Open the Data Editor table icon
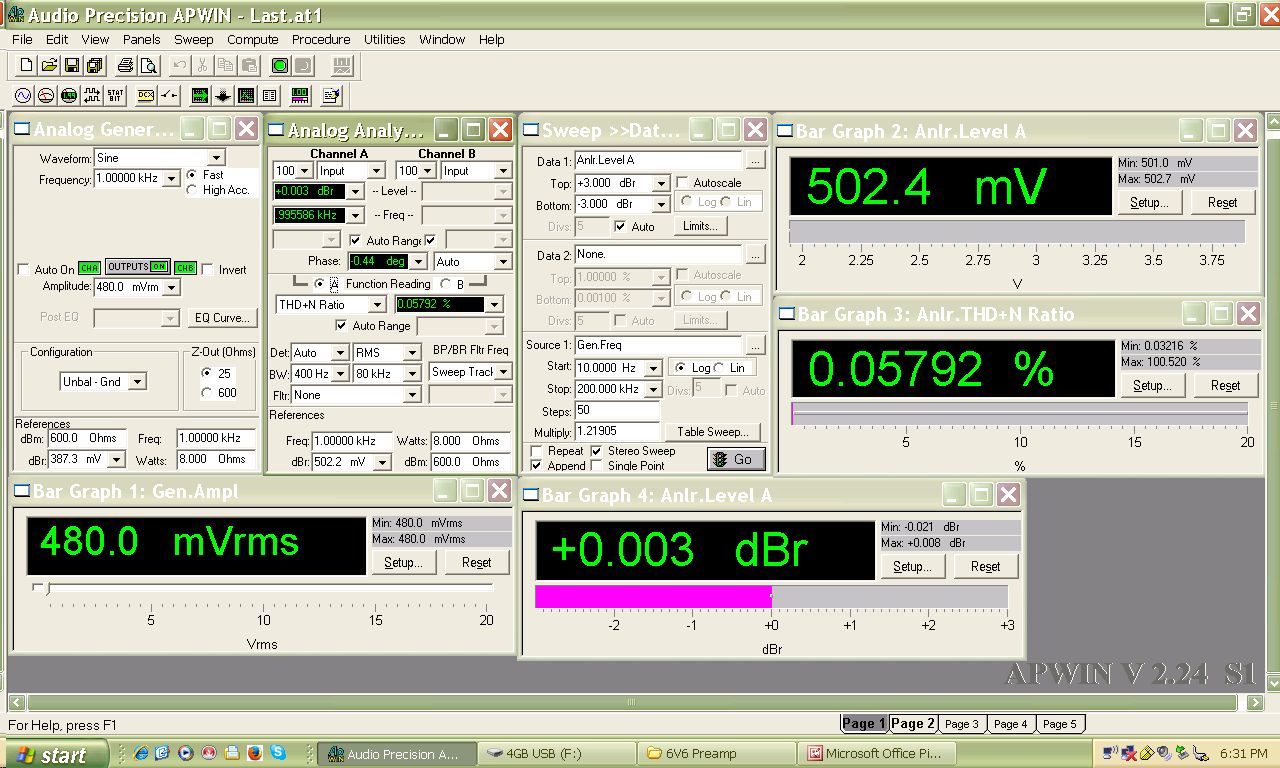Image resolution: width=1280 pixels, height=768 pixels. (x=269, y=96)
